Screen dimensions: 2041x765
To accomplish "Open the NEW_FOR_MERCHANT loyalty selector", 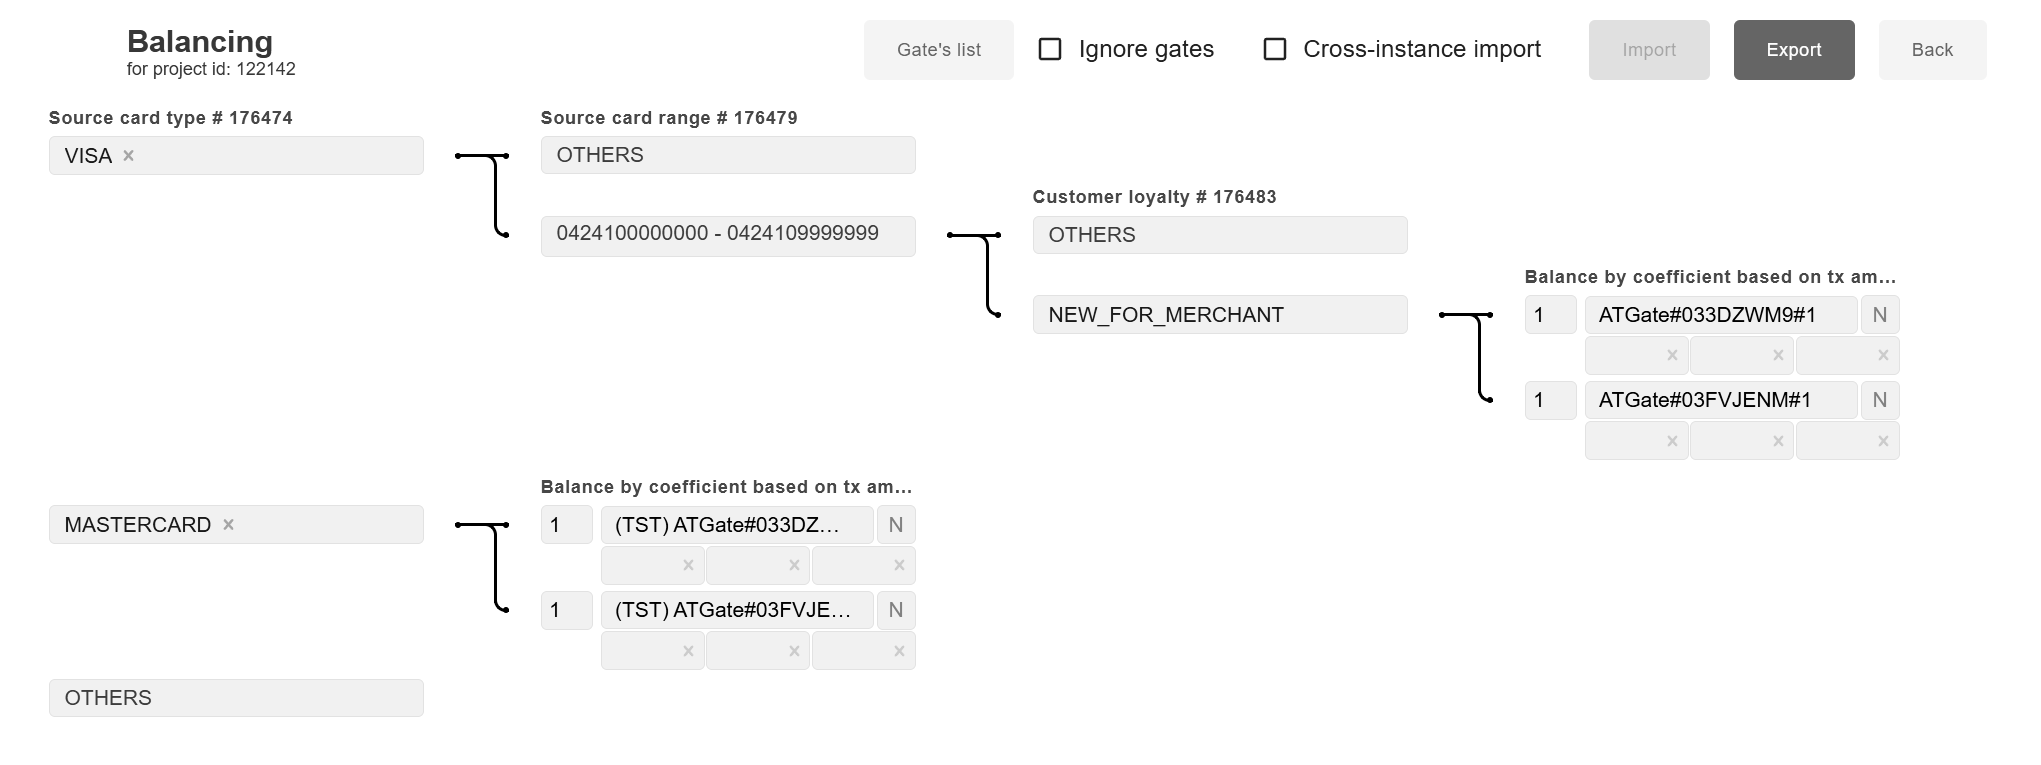I will pos(1219,315).
